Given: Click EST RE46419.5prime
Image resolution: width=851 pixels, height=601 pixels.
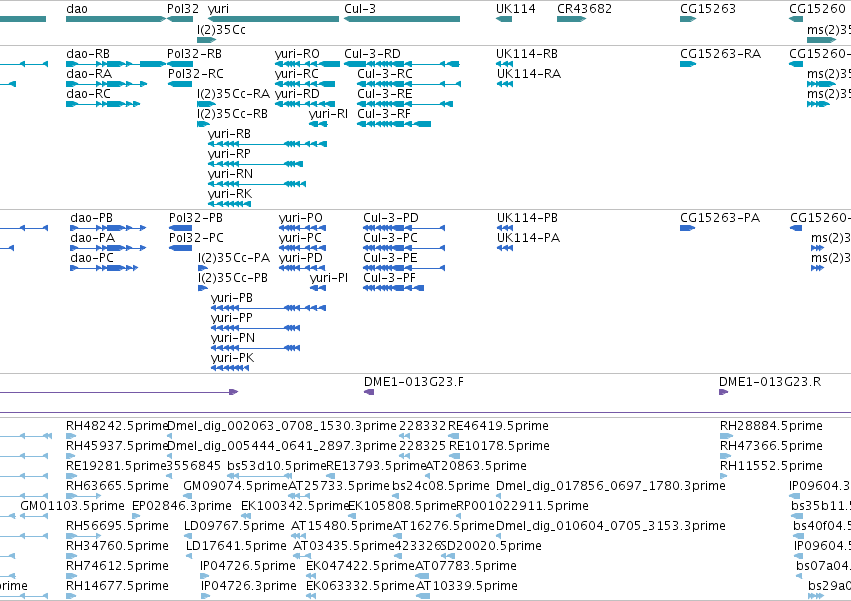Looking at the screenshot, I should pyautogui.click(x=498, y=426).
